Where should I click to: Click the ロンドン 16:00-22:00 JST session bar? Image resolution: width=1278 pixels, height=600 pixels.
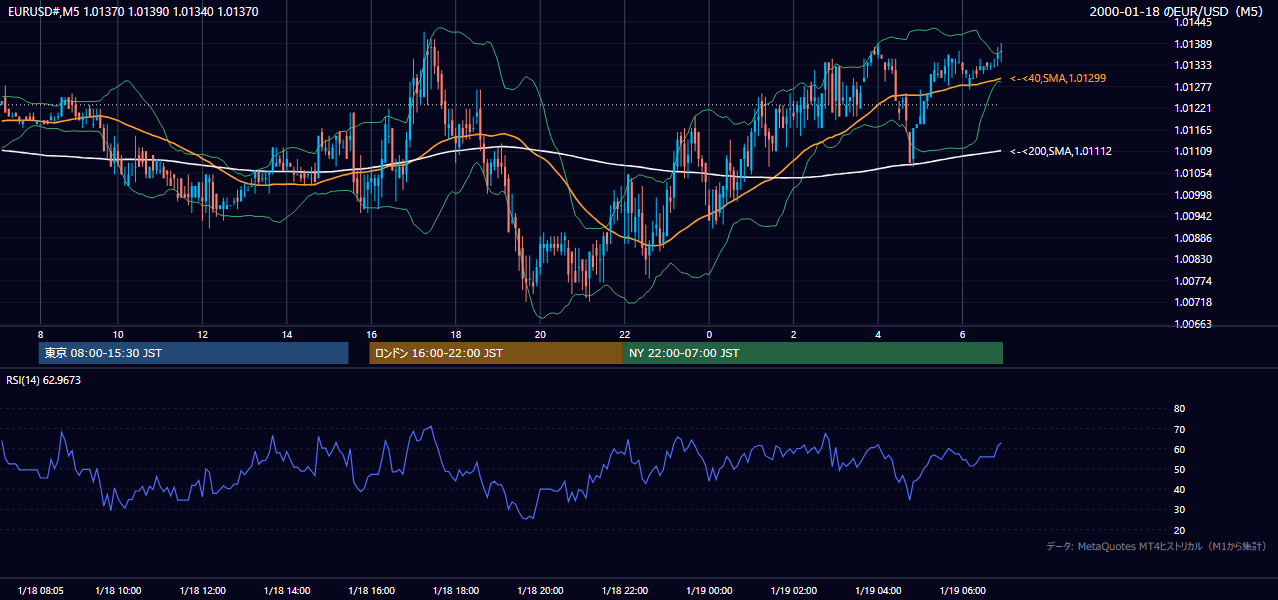point(496,353)
